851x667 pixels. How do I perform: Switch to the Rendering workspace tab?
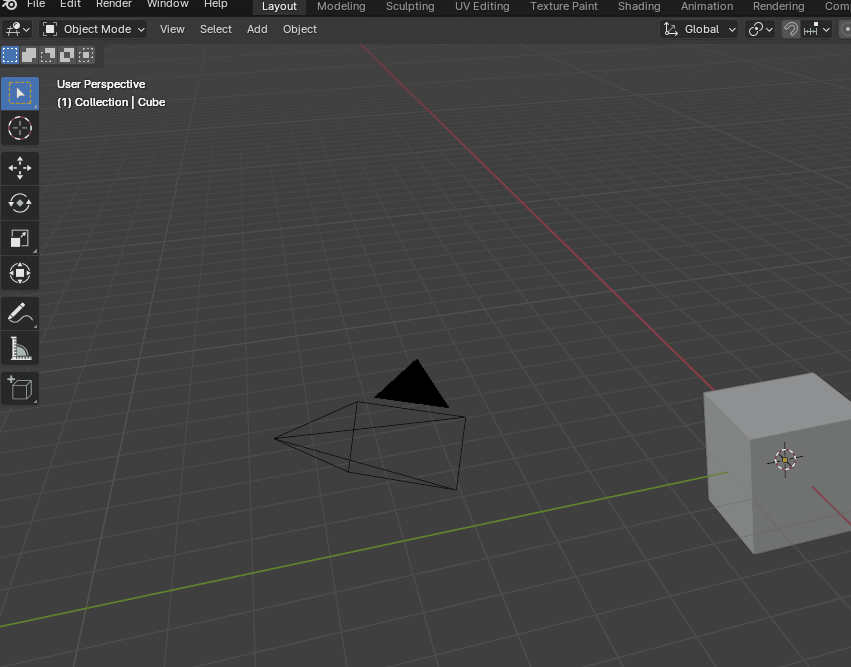[x=778, y=7]
